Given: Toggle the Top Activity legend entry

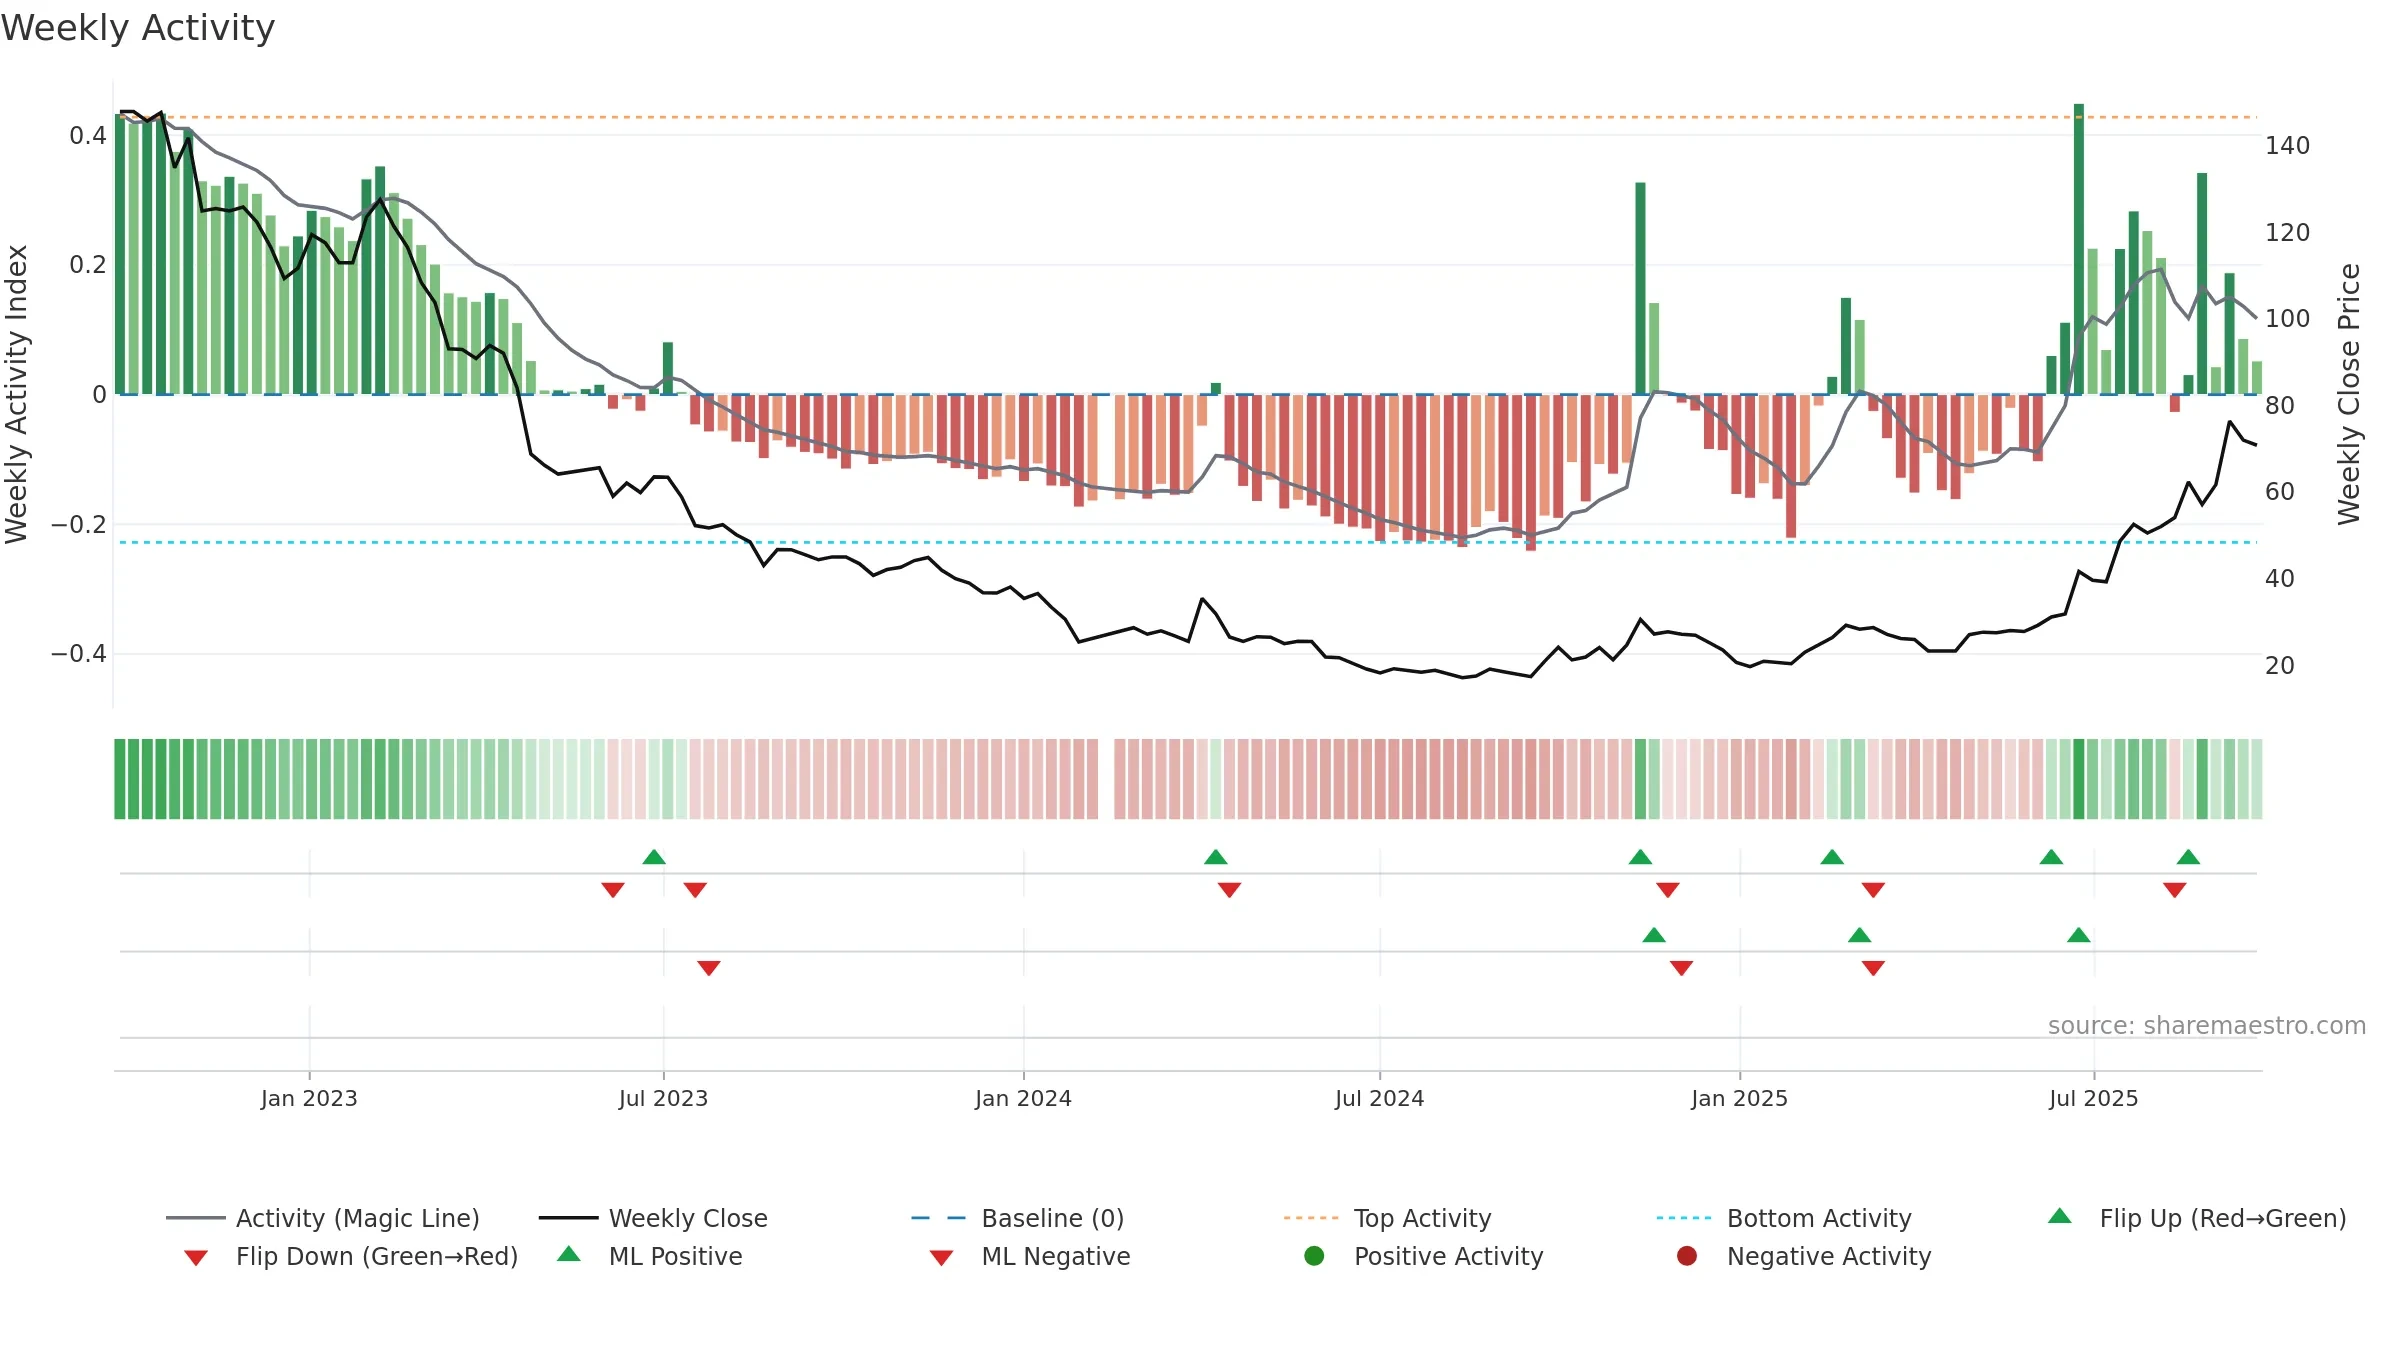Looking at the screenshot, I should pos(1387,1218).
